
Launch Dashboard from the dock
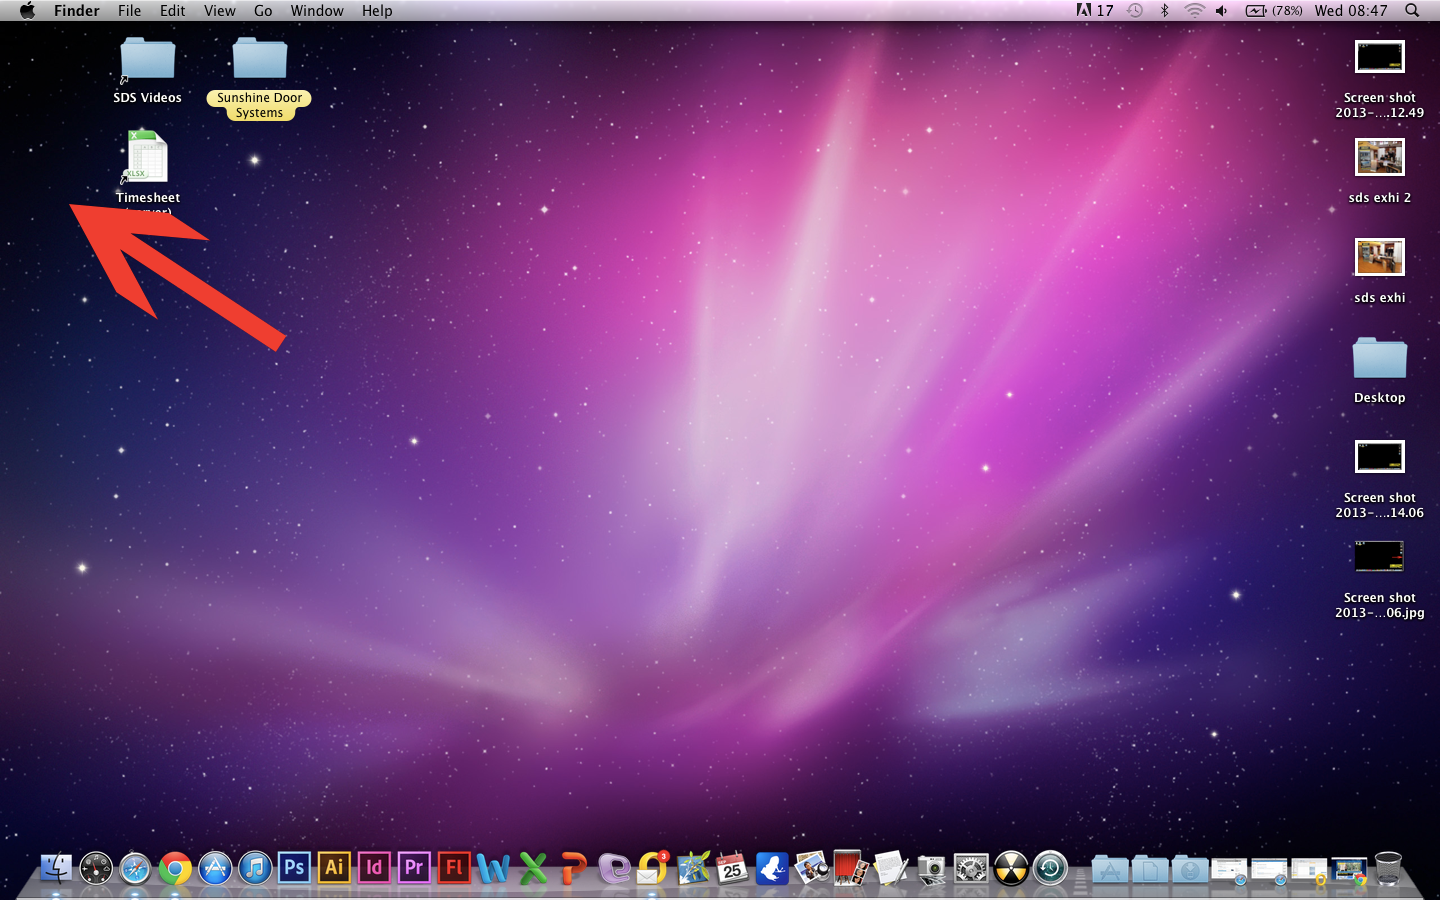96,868
